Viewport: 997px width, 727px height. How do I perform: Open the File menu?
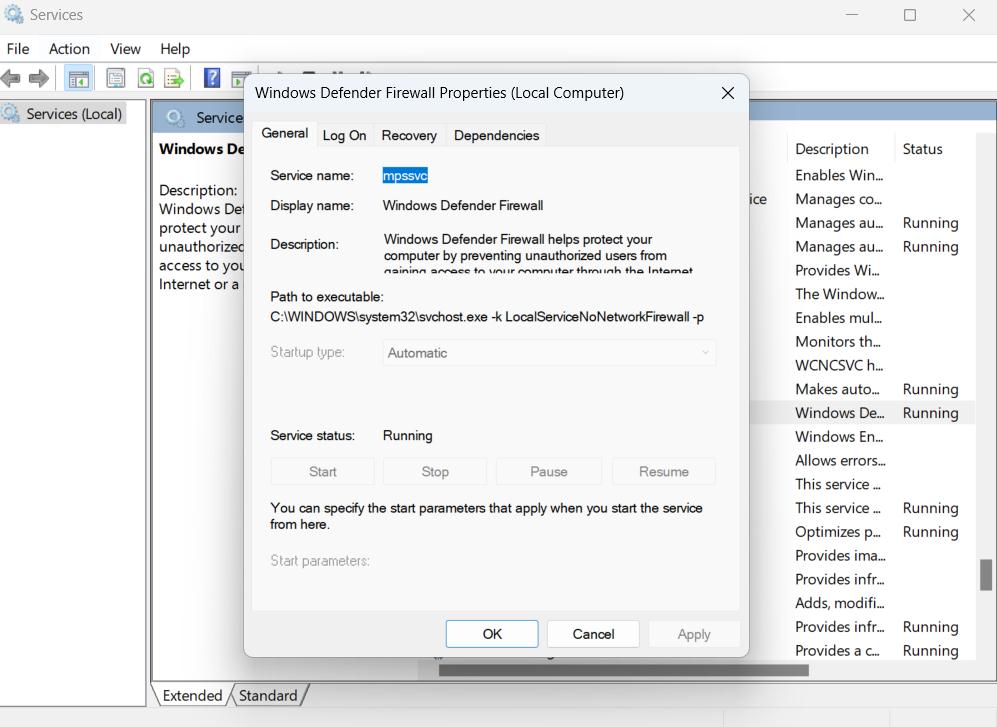pyautogui.click(x=18, y=49)
